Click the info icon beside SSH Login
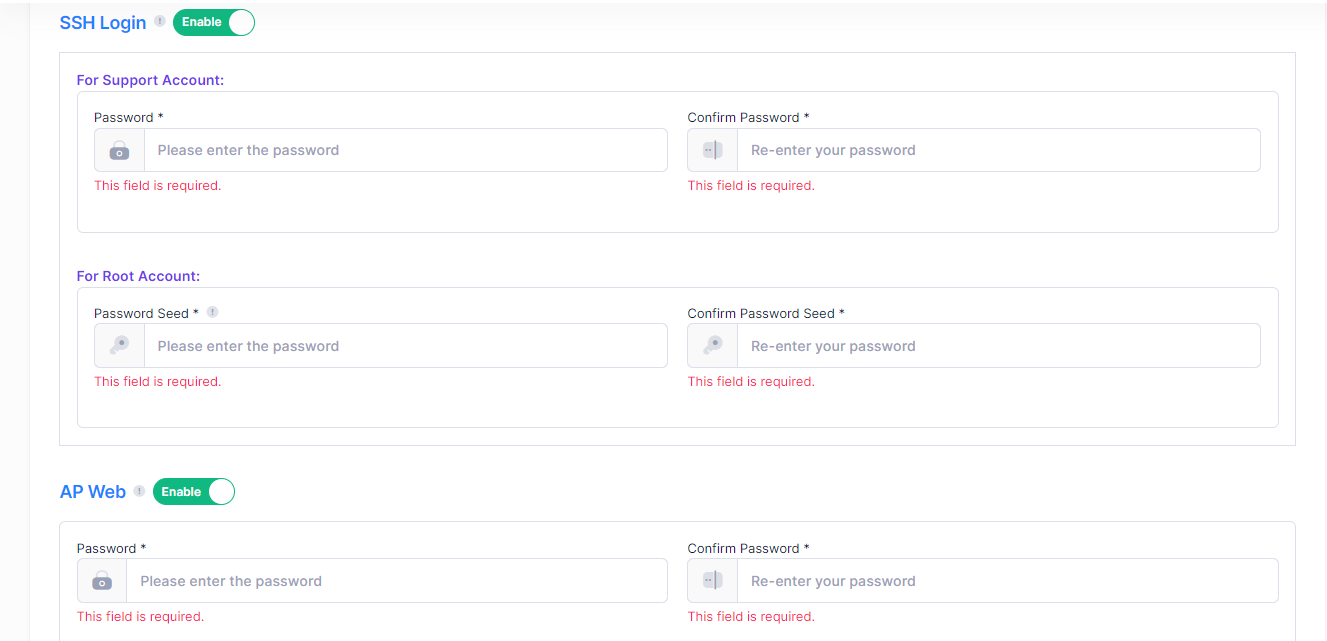 pyautogui.click(x=160, y=21)
